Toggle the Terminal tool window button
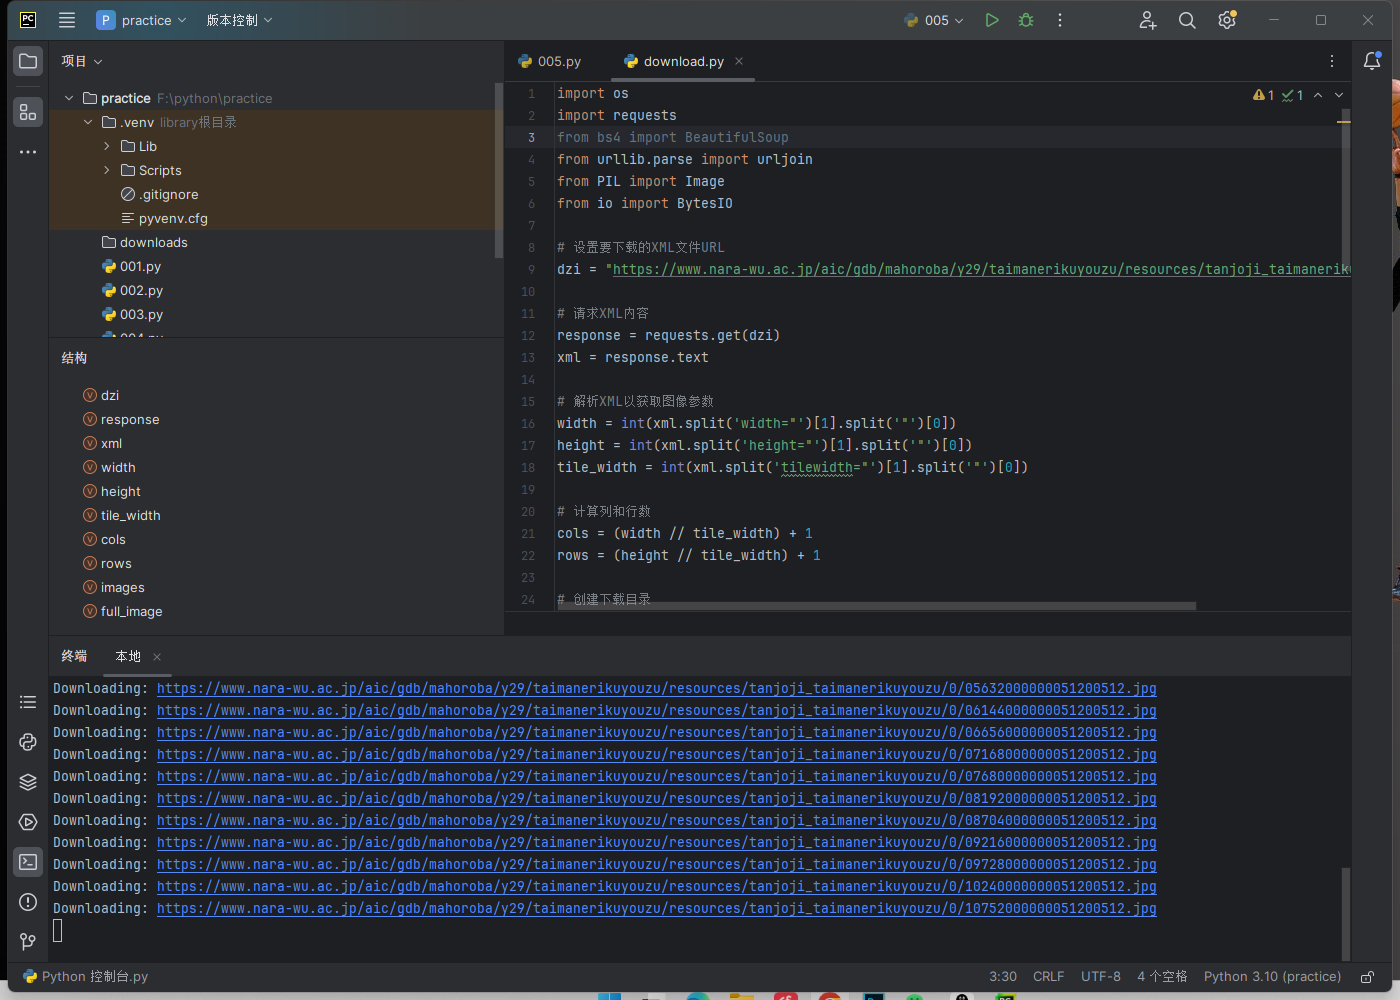The width and height of the screenshot is (1400, 1000). pos(28,862)
